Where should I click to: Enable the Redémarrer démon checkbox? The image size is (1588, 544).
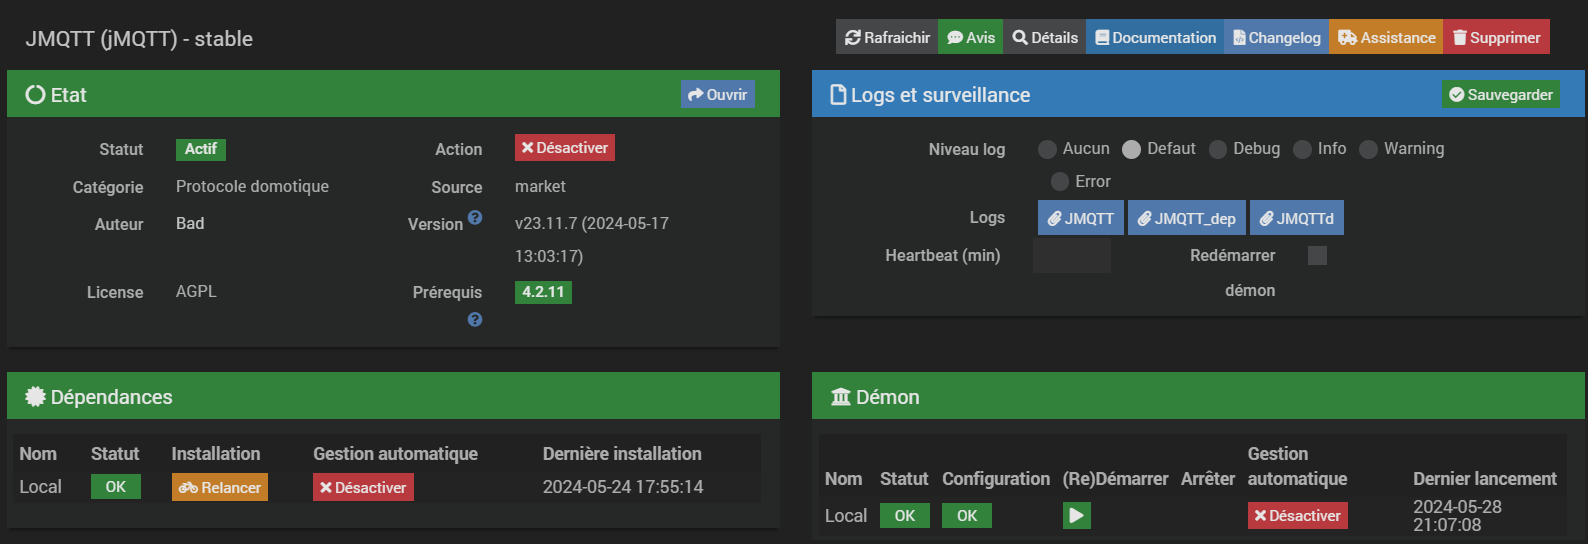(1317, 255)
